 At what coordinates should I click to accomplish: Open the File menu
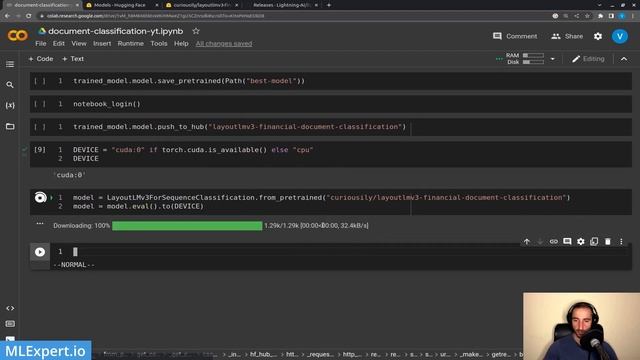41,43
